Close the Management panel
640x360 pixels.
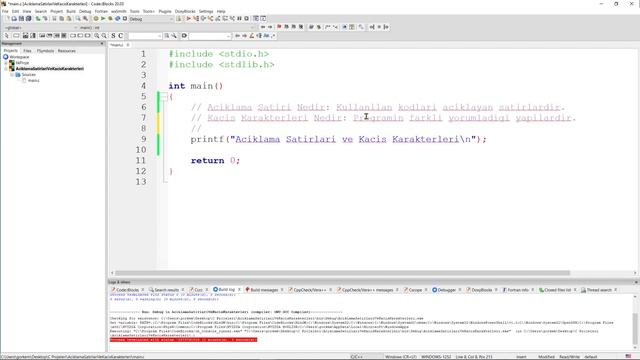(x=102, y=44)
